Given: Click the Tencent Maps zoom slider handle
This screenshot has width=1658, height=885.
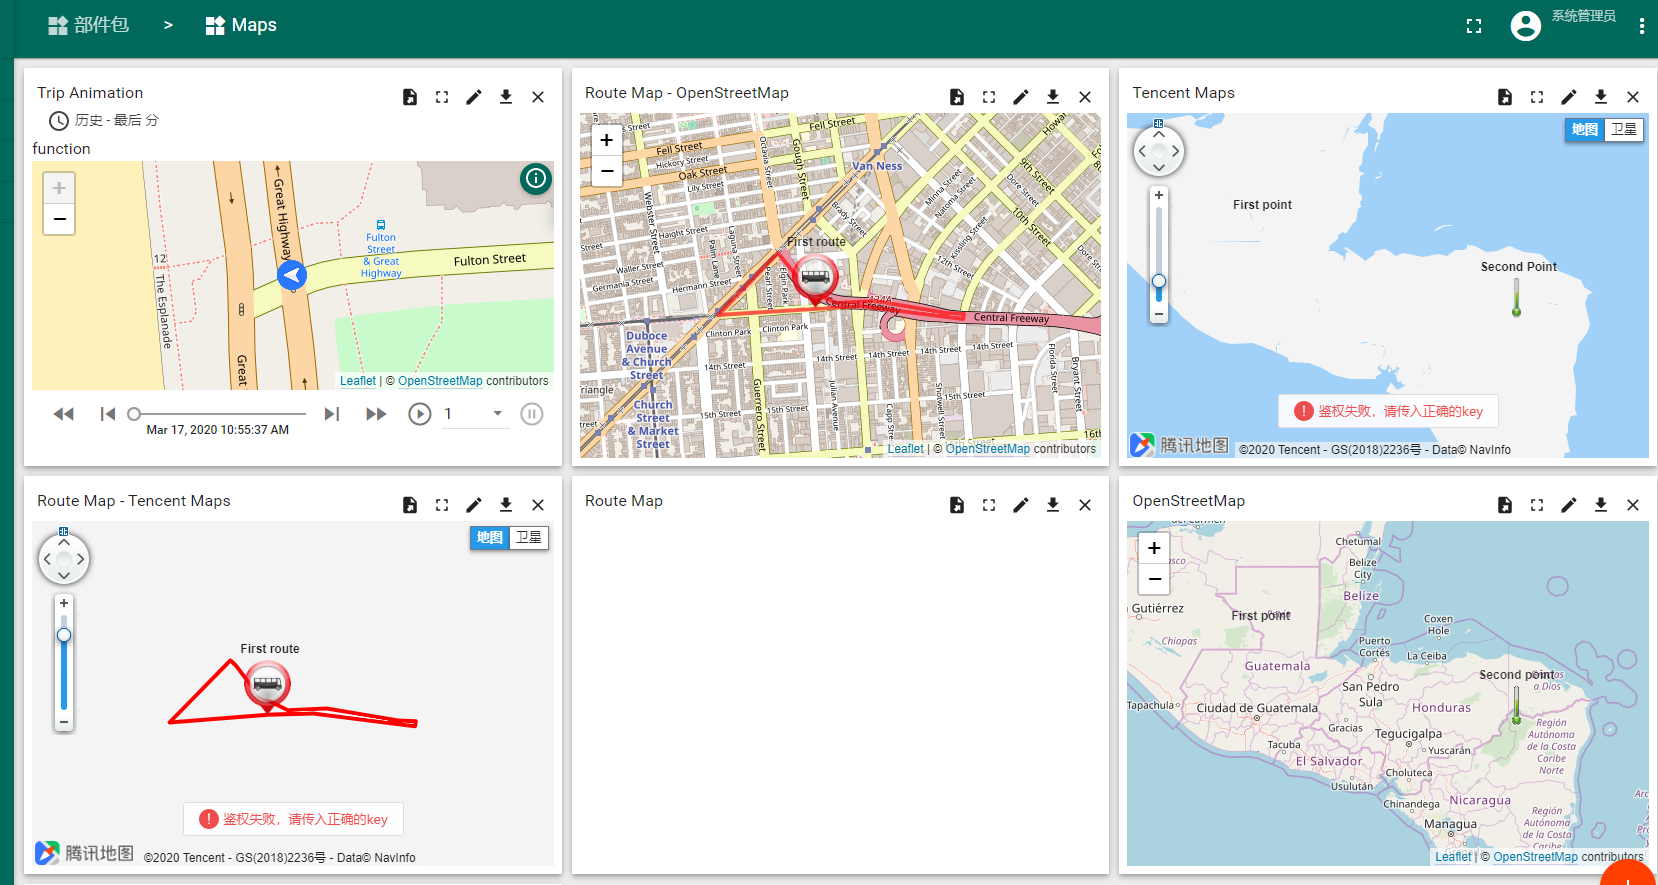Looking at the screenshot, I should coord(1159,281).
